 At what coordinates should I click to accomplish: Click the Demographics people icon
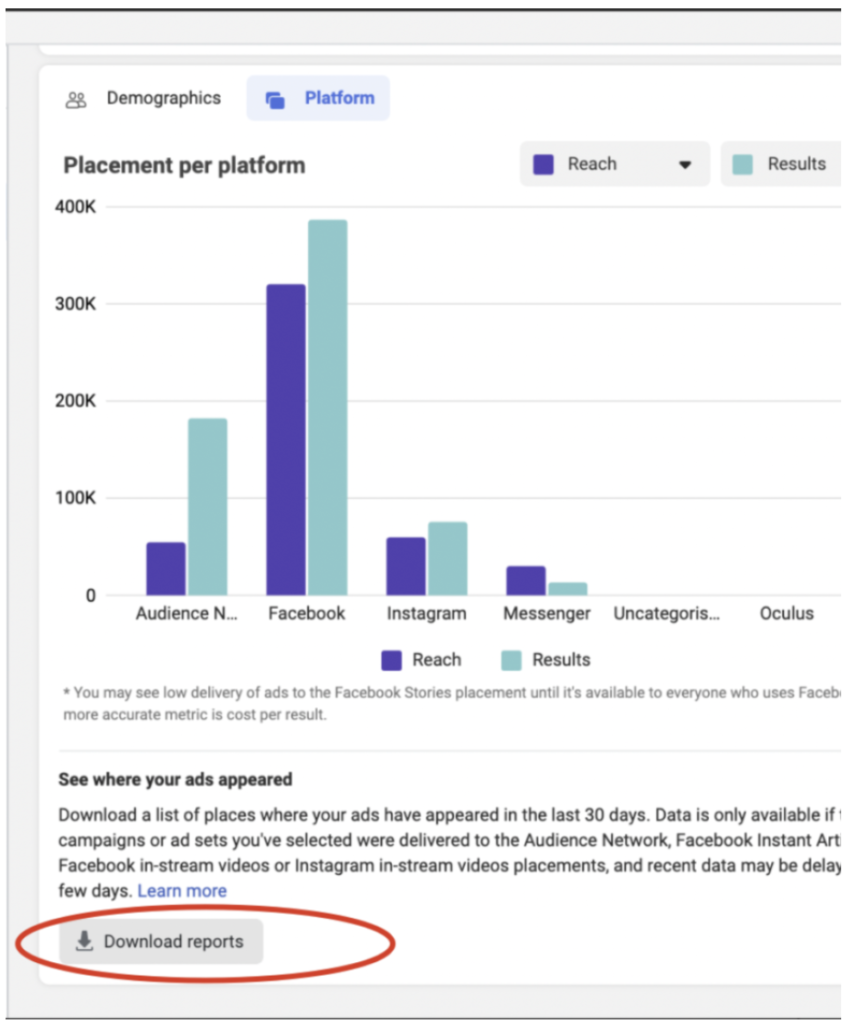(76, 99)
